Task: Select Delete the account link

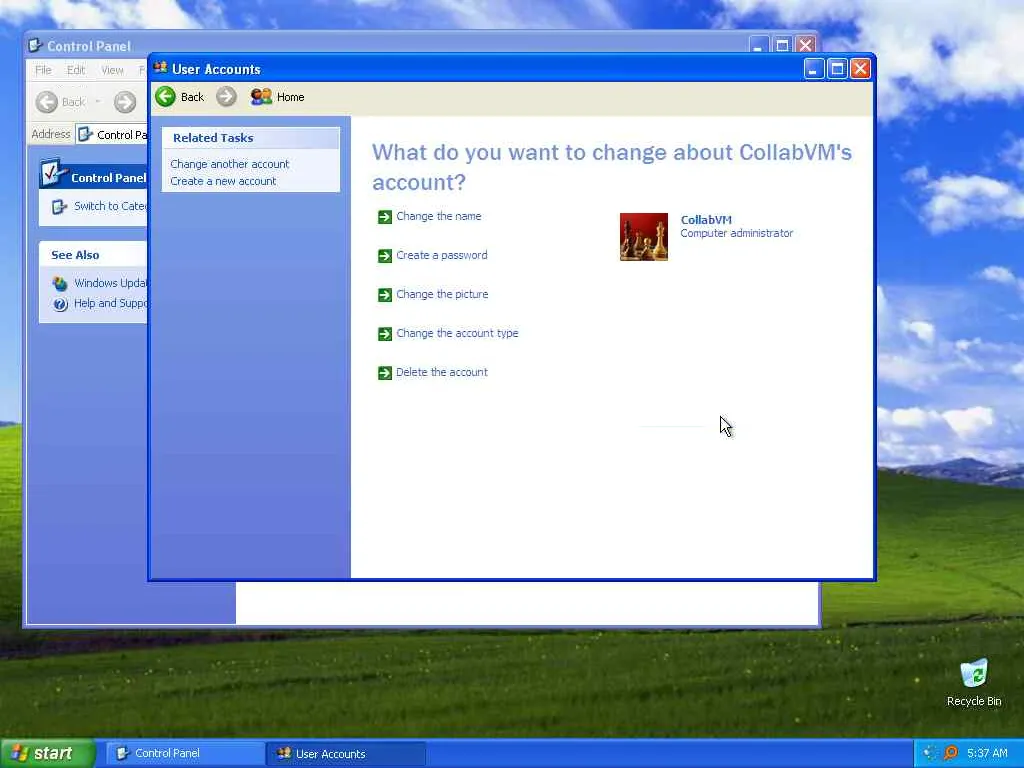Action: 442,372
